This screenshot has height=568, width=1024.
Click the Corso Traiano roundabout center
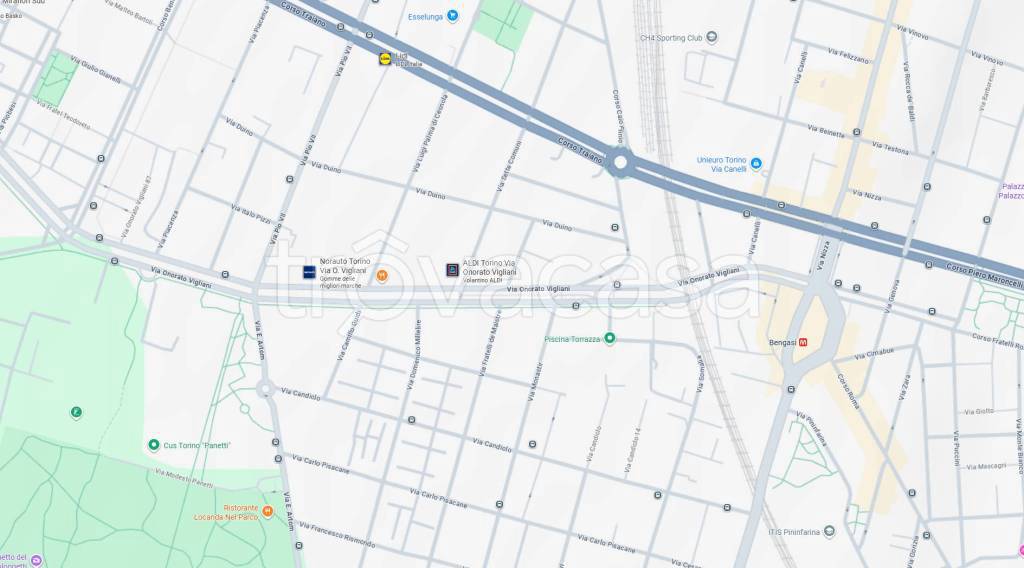[620, 163]
